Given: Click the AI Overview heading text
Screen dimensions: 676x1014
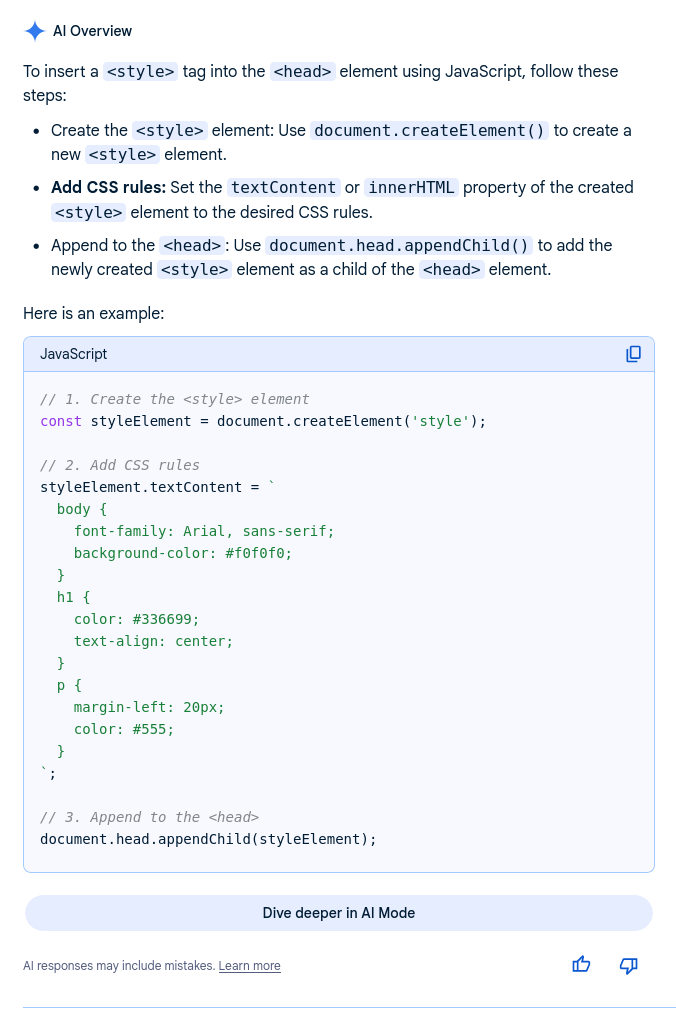Looking at the screenshot, I should pos(92,31).
